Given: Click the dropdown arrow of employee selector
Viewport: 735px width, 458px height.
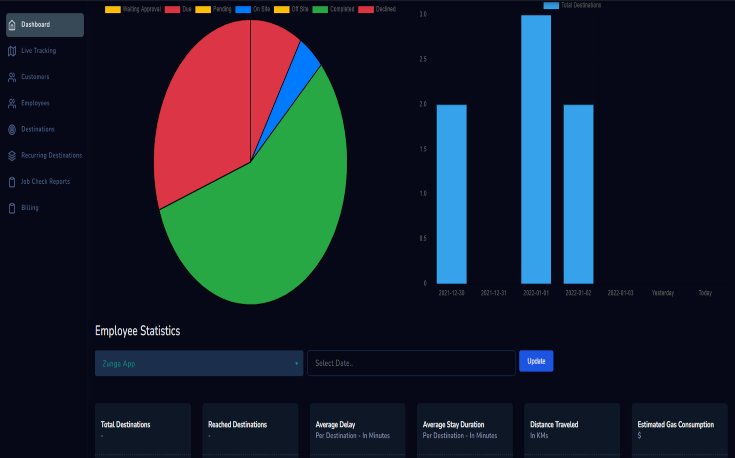Looking at the screenshot, I should pos(296,364).
